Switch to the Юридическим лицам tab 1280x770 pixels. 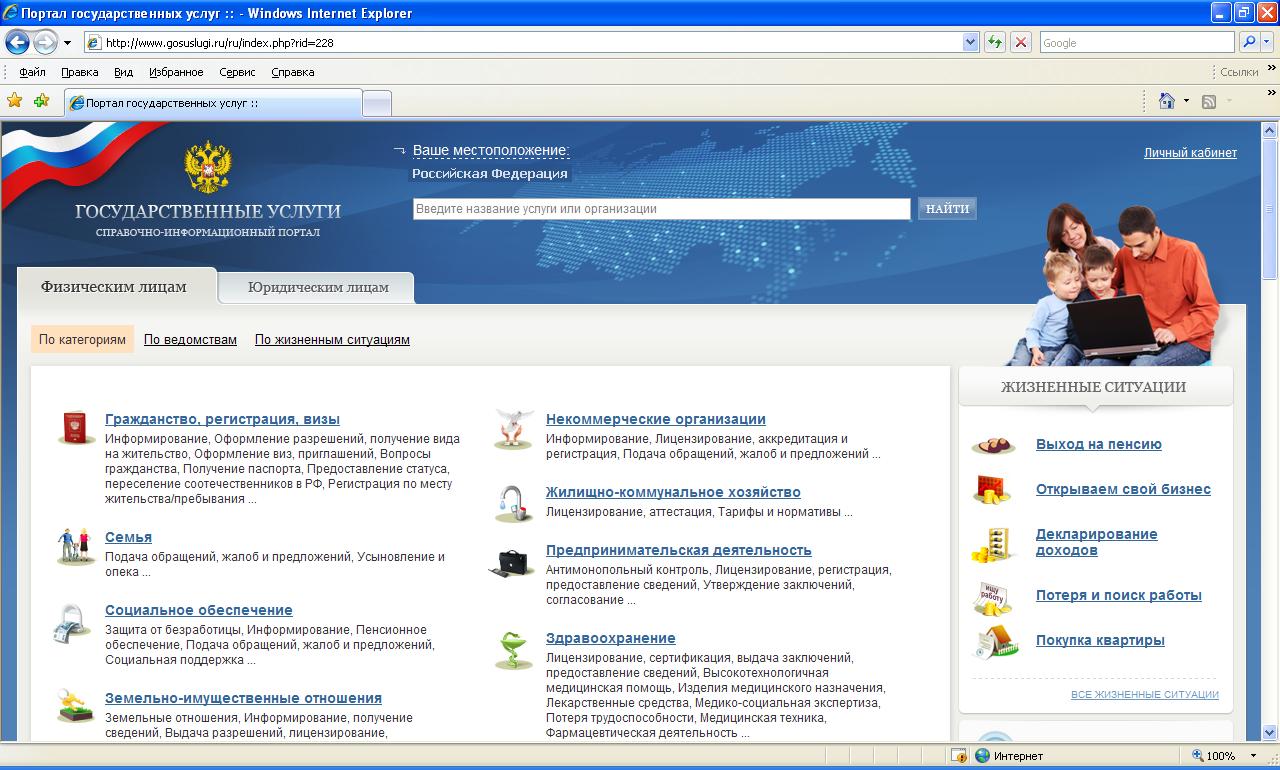coord(318,287)
